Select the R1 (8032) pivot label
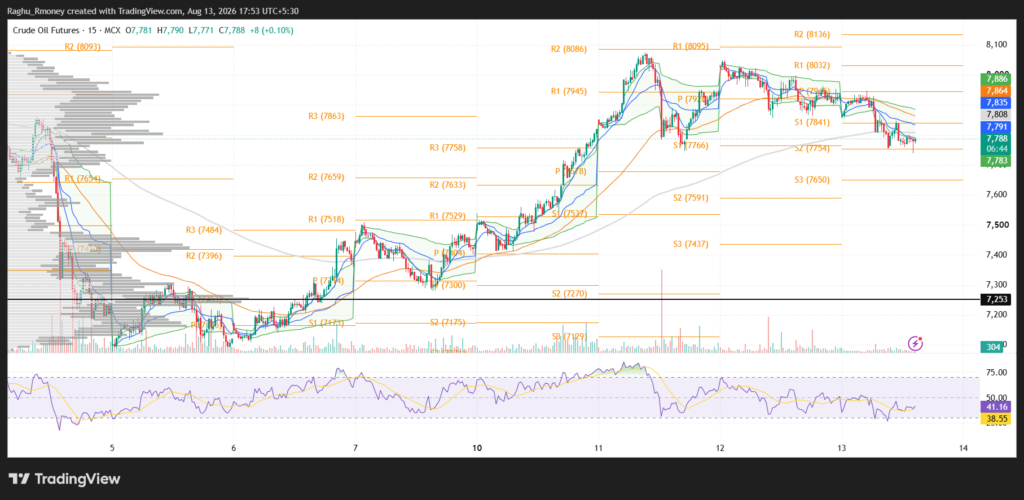 pos(812,65)
